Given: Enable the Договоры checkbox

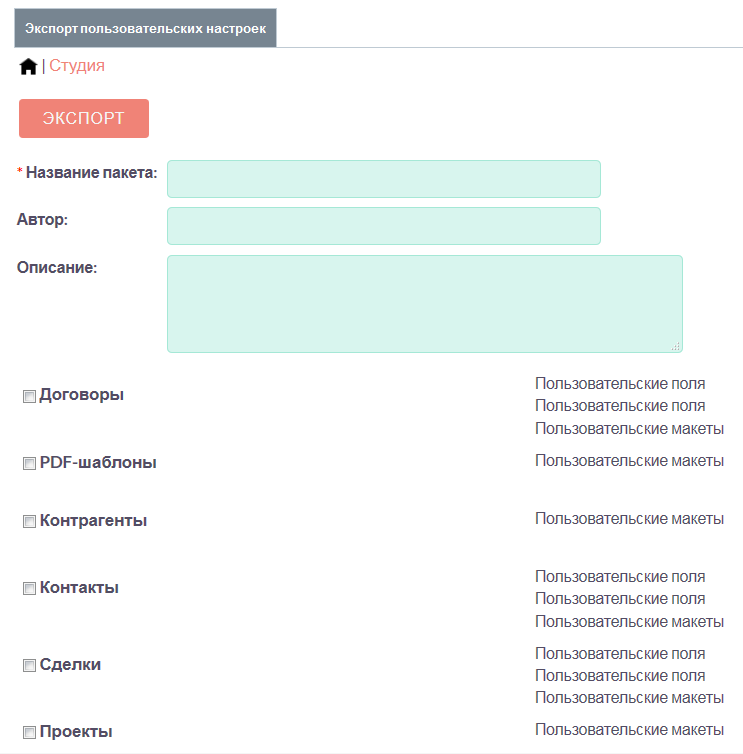Looking at the screenshot, I should 29,396.
